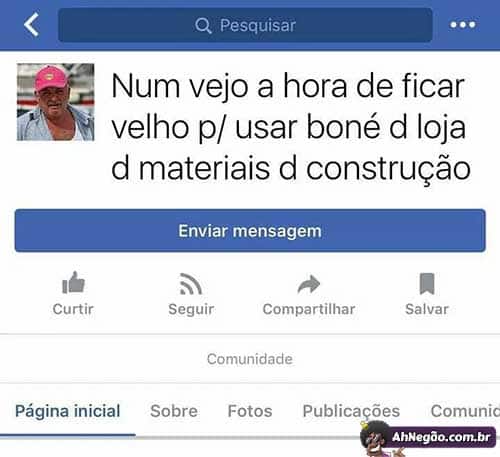Select the Página inicial tab
Screen dimensions: 500x457
tap(68, 411)
